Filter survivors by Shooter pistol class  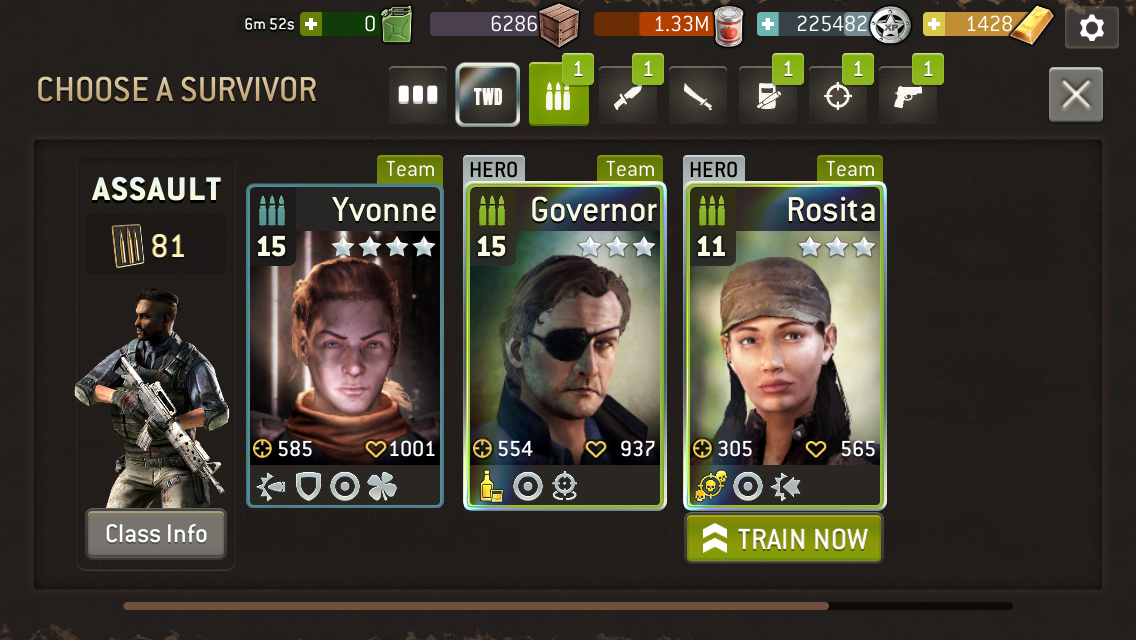pyautogui.click(x=907, y=95)
